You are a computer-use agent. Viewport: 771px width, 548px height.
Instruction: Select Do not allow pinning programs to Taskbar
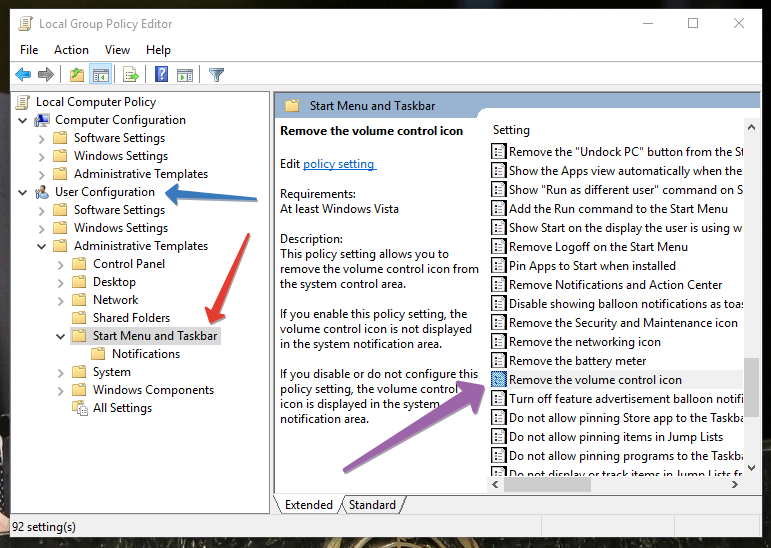pos(625,456)
